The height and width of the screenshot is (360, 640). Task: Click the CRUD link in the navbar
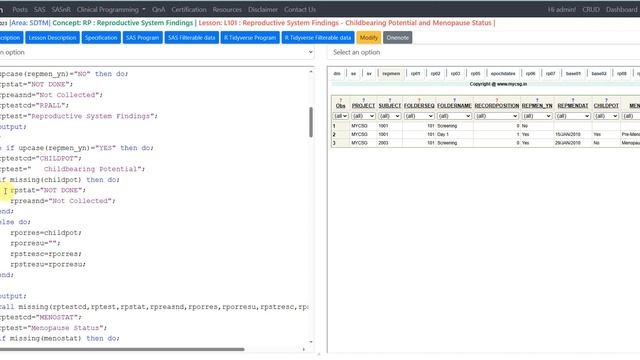coord(591,9)
